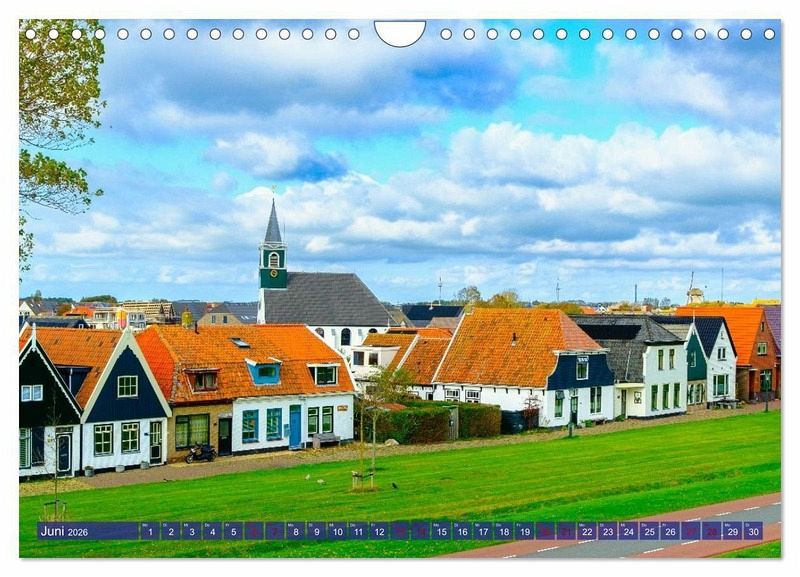This screenshot has height=577, width=800.
Task: Click the 'Juni 2026' month label
Action: (64, 531)
